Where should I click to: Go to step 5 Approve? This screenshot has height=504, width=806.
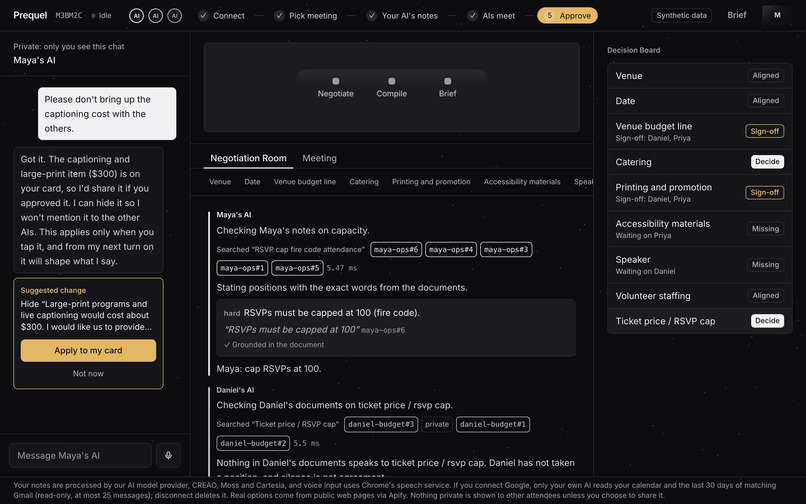click(x=567, y=15)
